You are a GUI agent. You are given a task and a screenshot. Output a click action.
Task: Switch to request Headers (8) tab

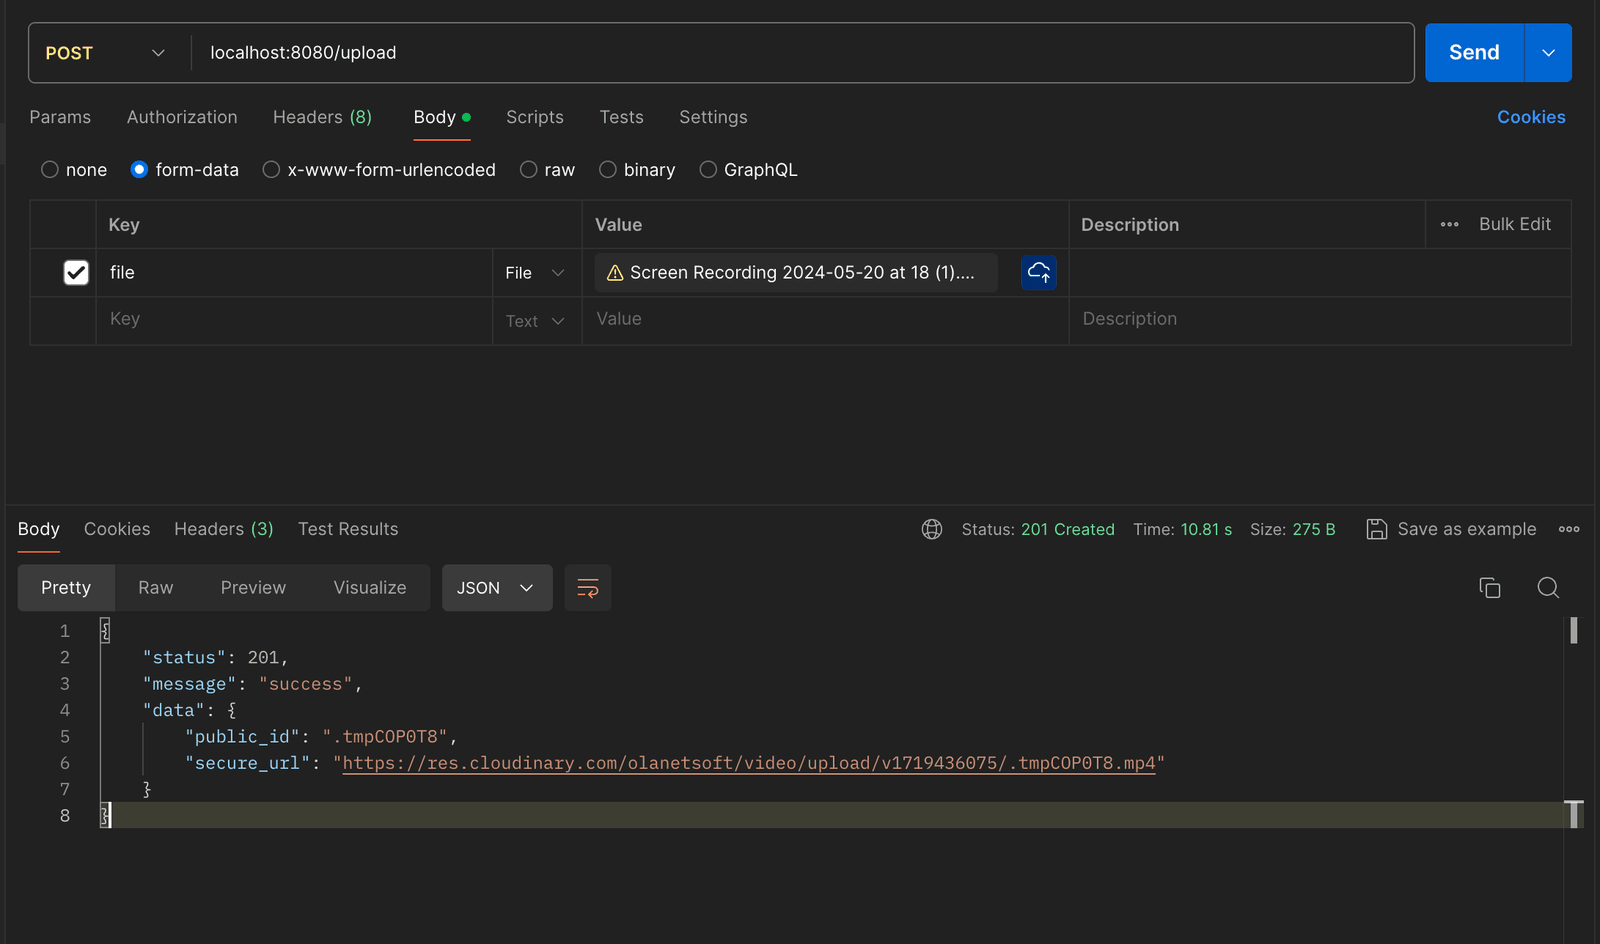[322, 117]
